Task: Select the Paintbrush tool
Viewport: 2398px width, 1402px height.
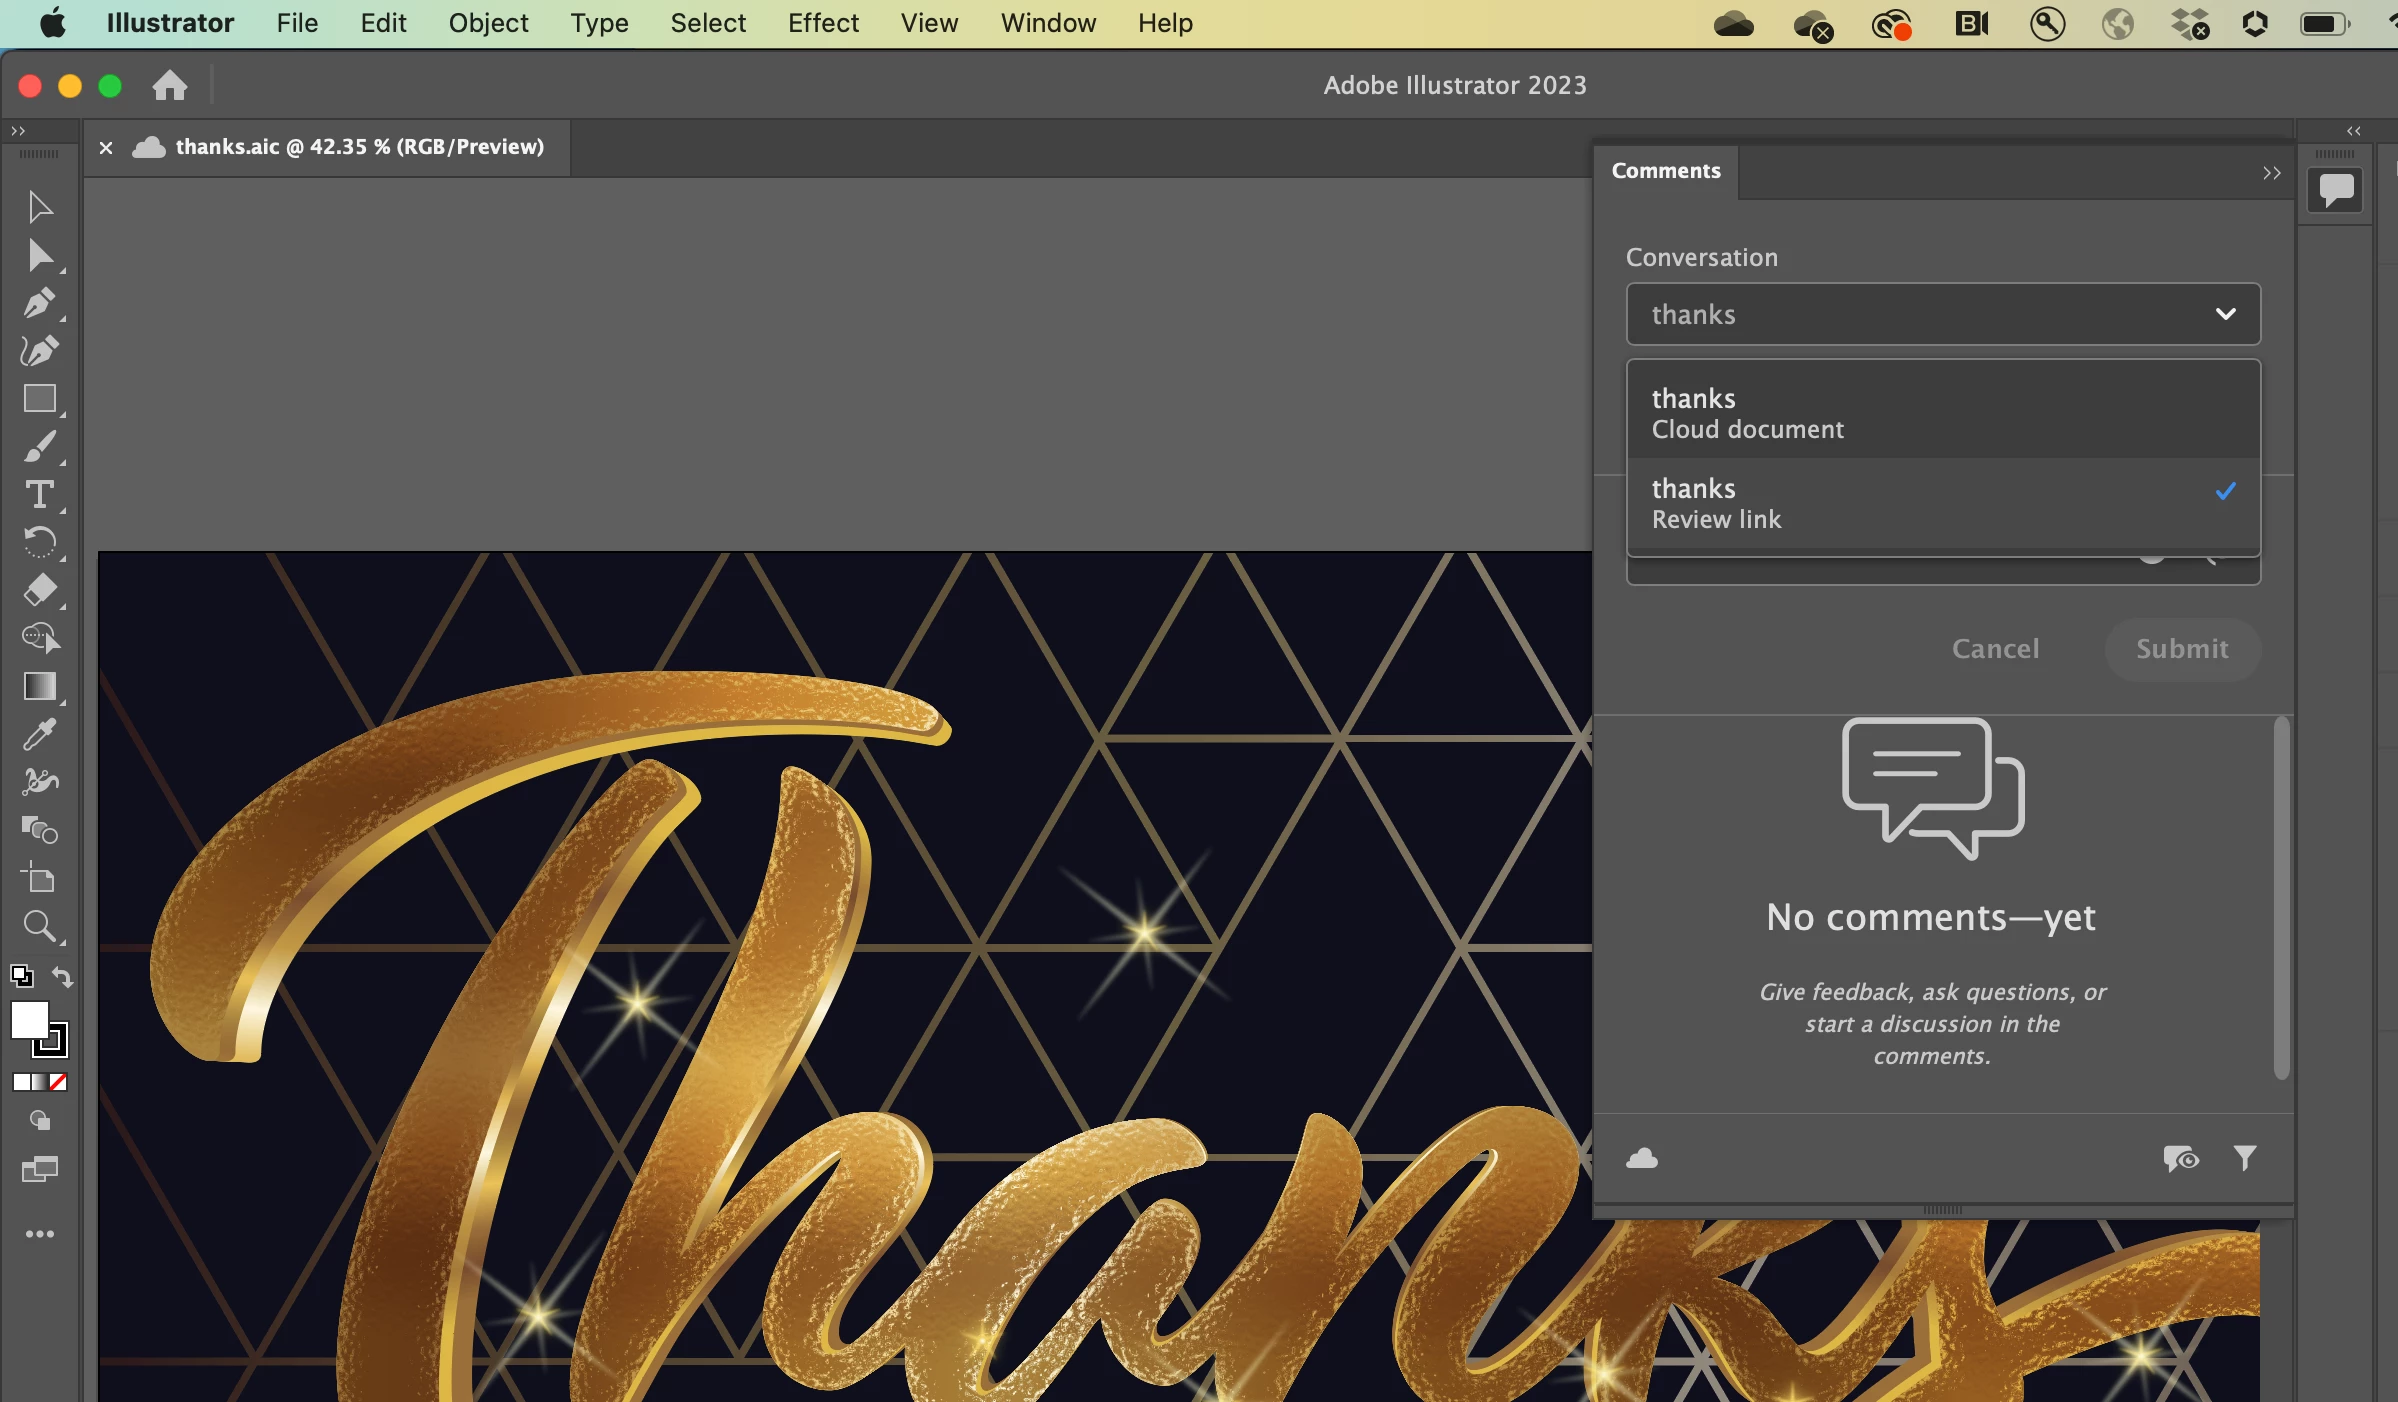Action: tap(40, 447)
